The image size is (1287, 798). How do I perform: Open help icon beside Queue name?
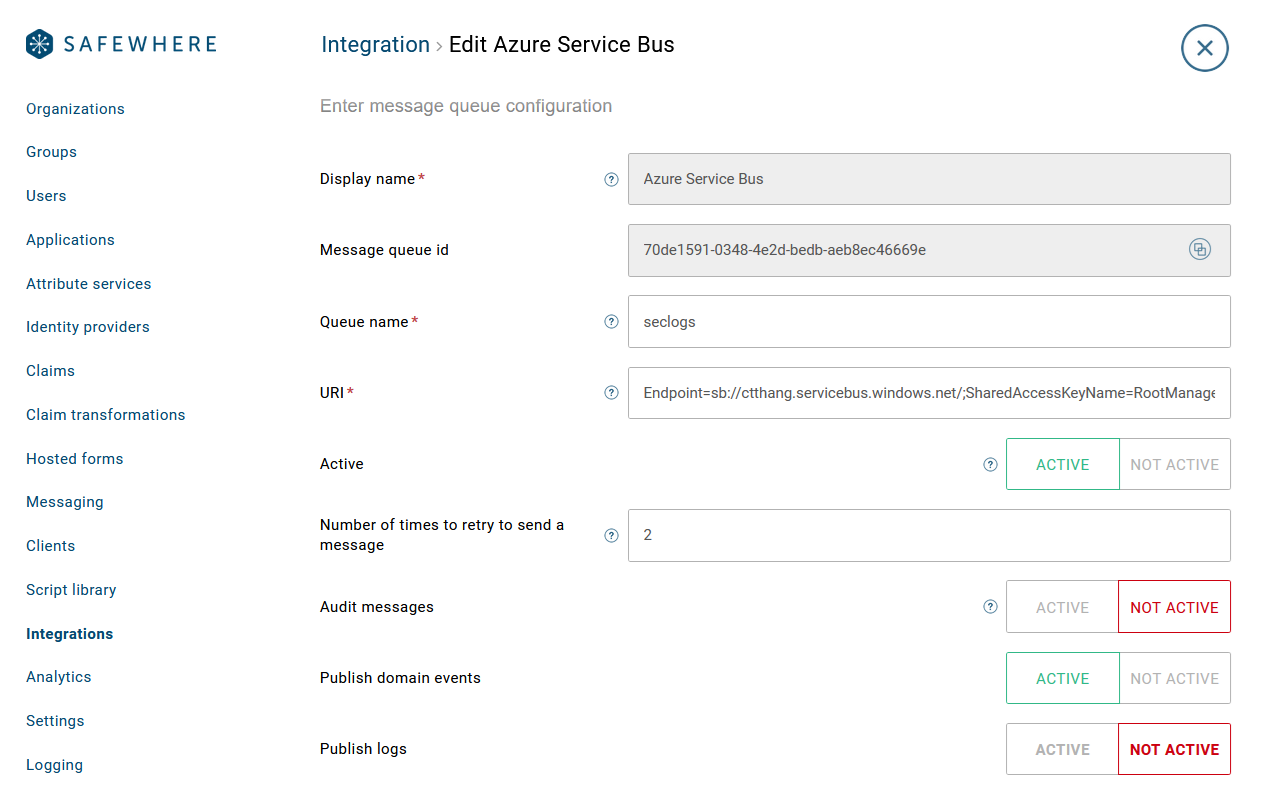tap(612, 322)
